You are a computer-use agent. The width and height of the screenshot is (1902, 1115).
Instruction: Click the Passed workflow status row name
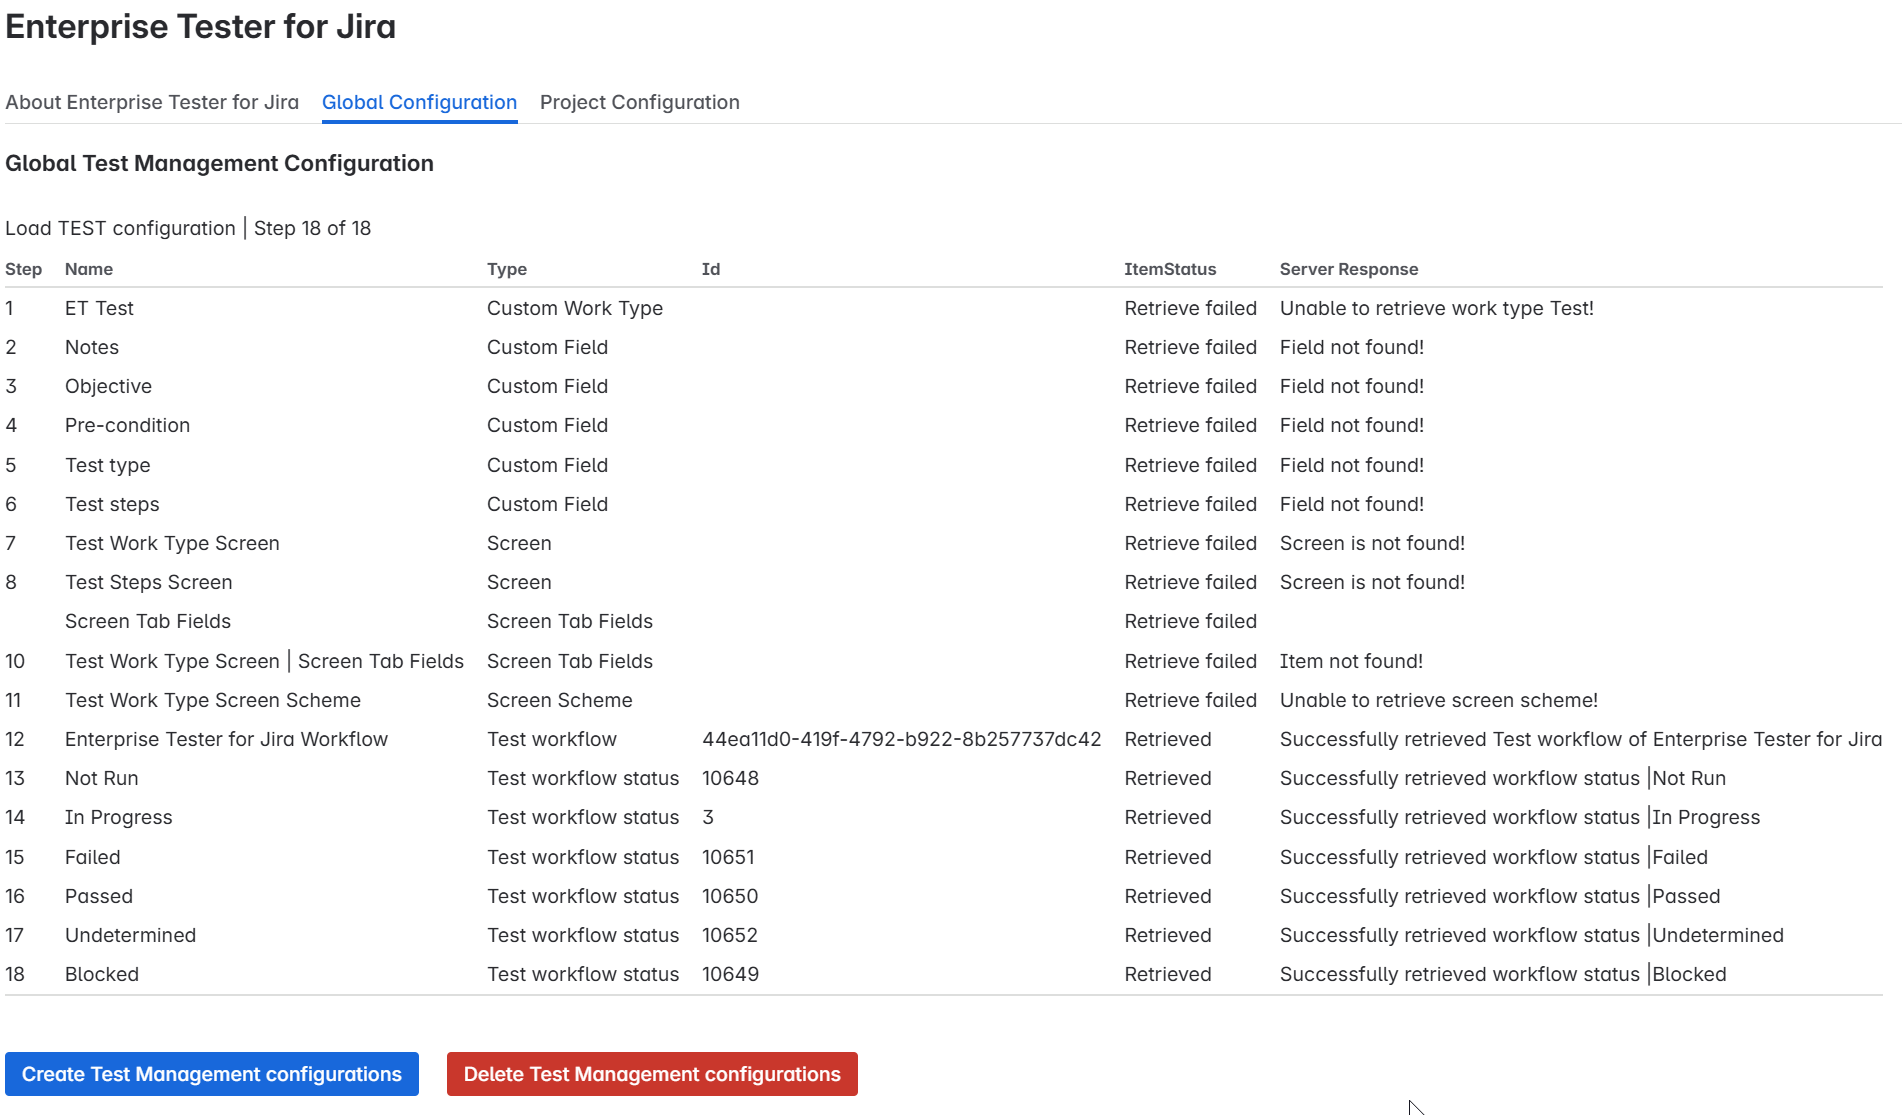(x=99, y=896)
